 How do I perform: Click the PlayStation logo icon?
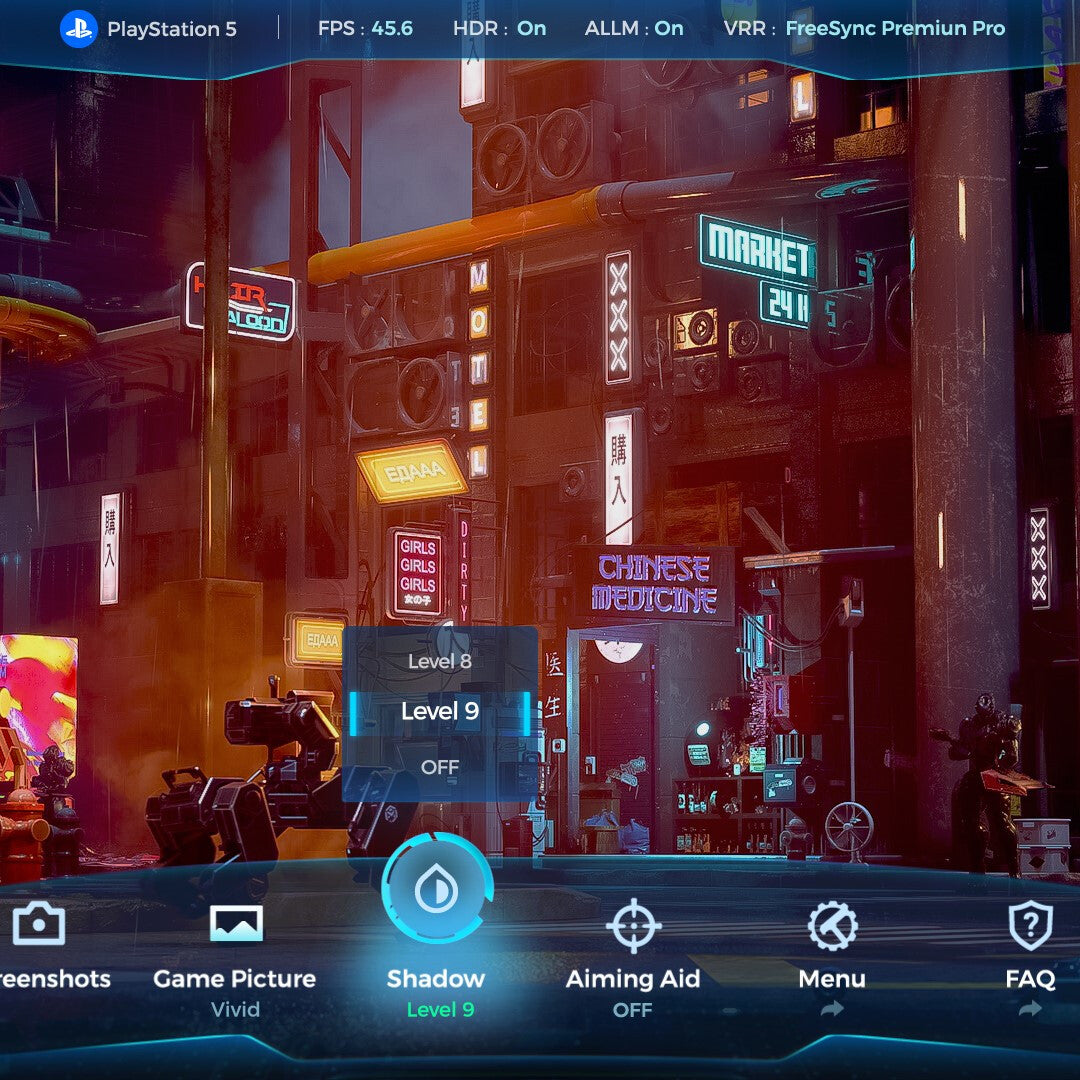78,28
